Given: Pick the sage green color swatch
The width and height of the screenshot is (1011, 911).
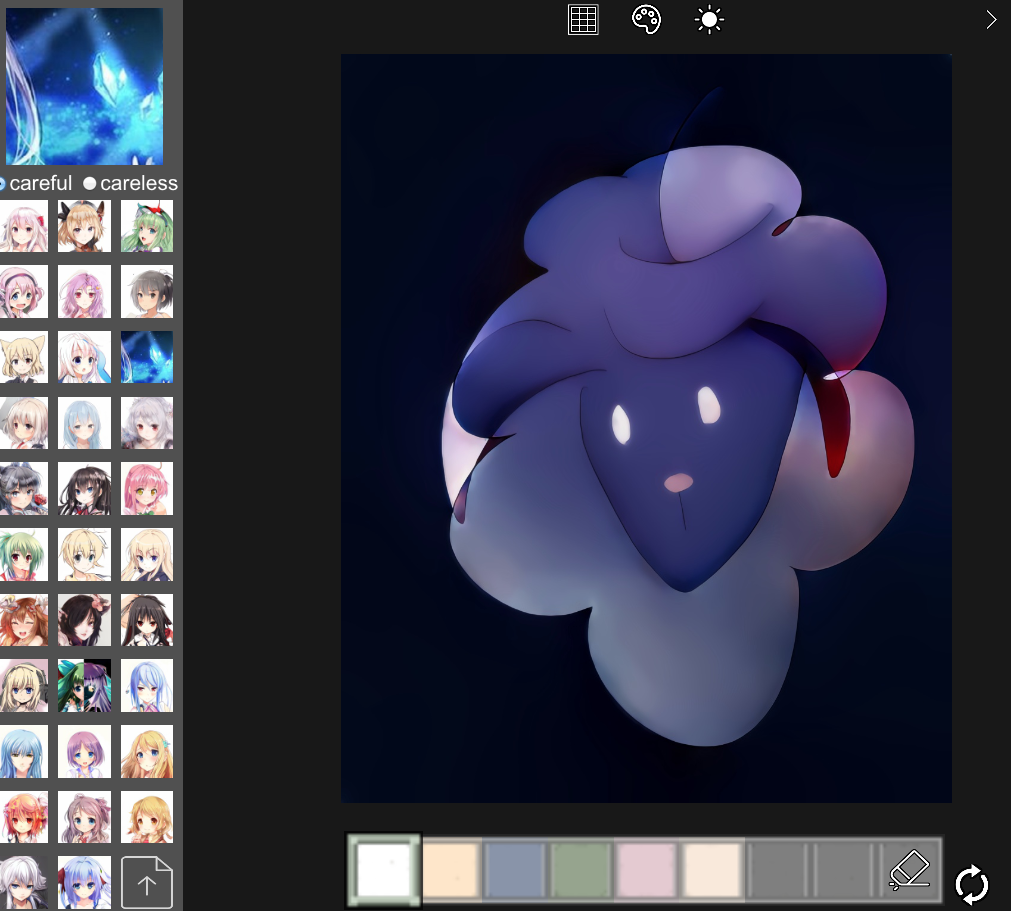Looking at the screenshot, I should click(580, 870).
